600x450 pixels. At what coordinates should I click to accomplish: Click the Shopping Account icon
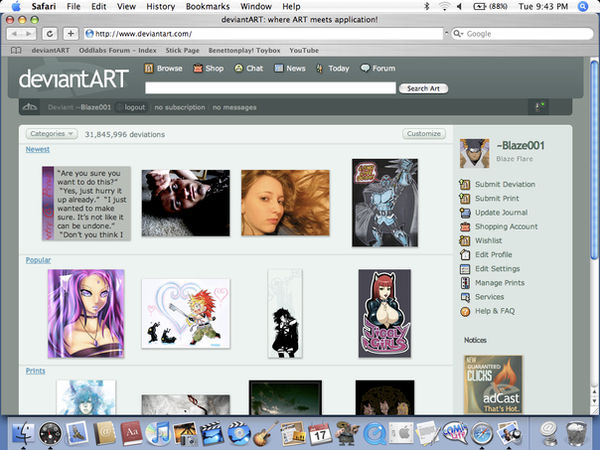point(465,227)
